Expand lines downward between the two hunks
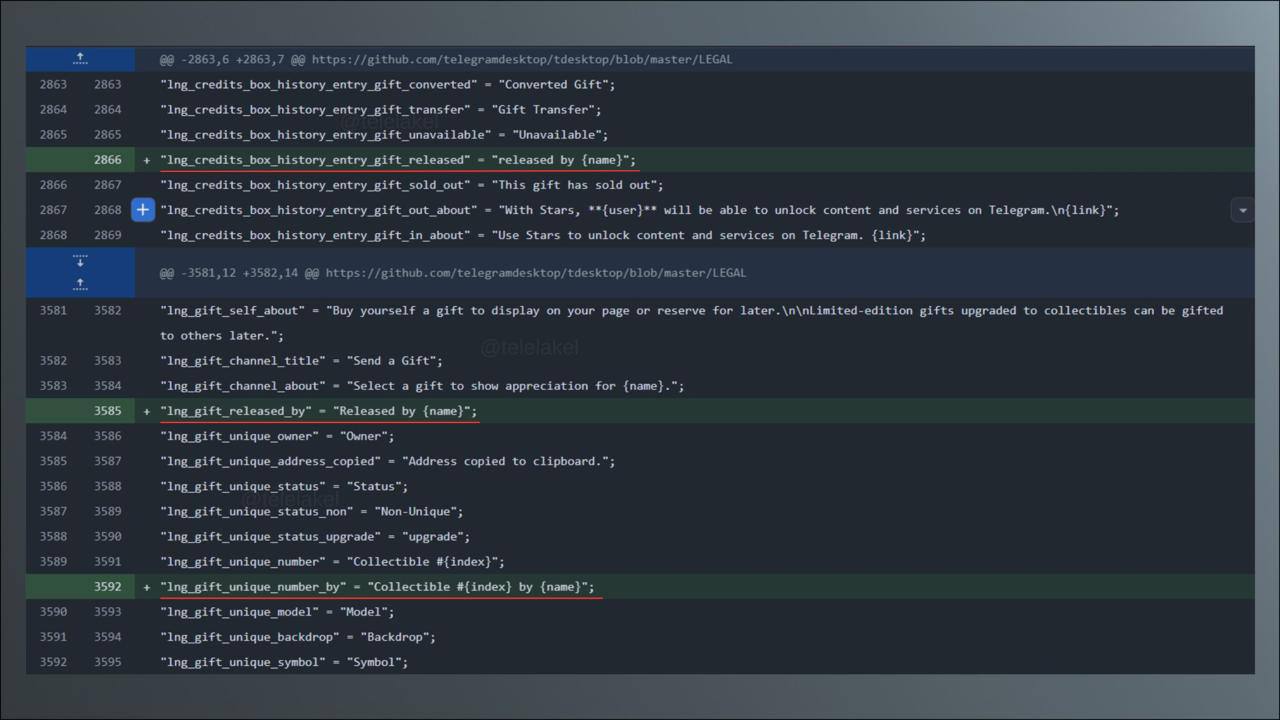The height and width of the screenshot is (720, 1280). pyautogui.click(x=80, y=262)
